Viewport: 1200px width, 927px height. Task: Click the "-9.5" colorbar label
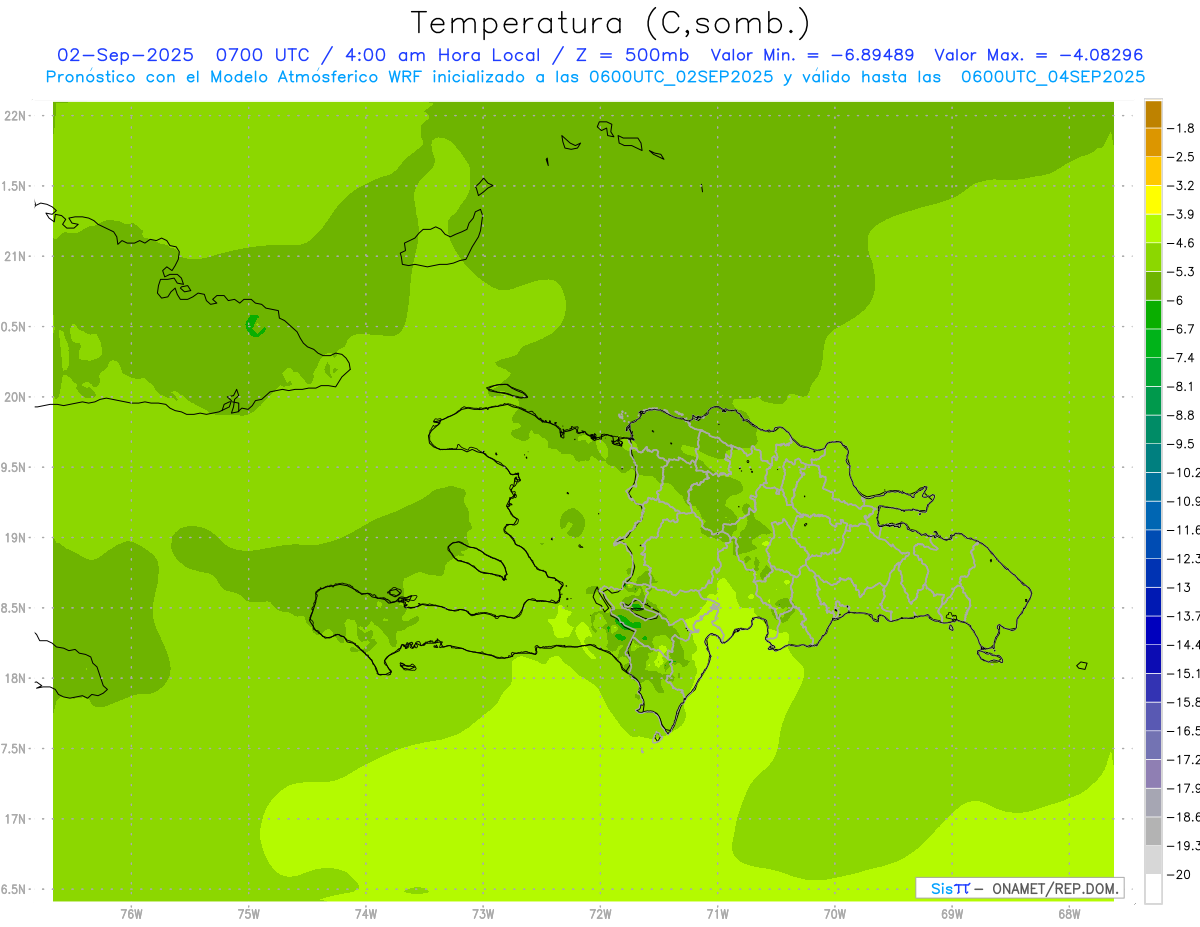click(x=1180, y=443)
